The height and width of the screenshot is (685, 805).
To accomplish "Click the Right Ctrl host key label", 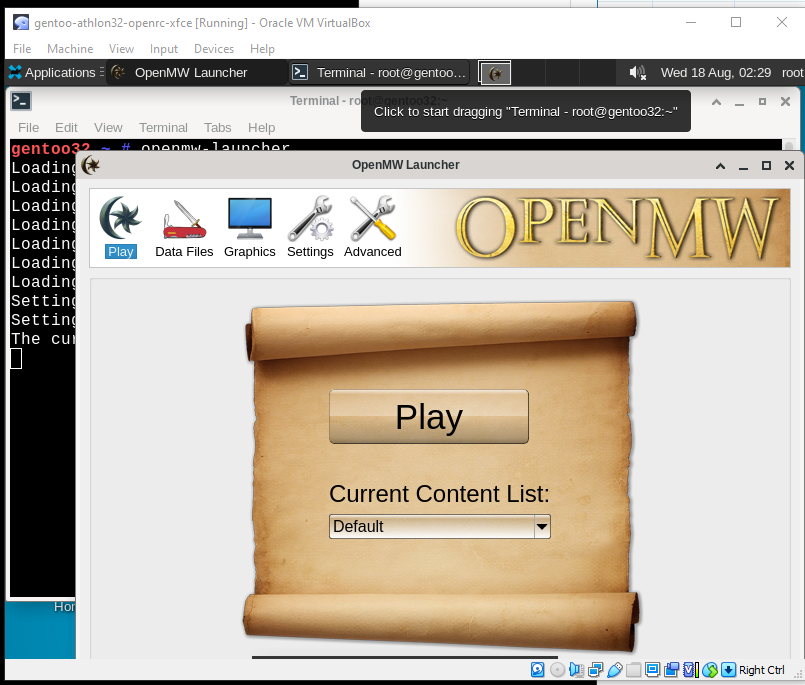I will pos(761,670).
